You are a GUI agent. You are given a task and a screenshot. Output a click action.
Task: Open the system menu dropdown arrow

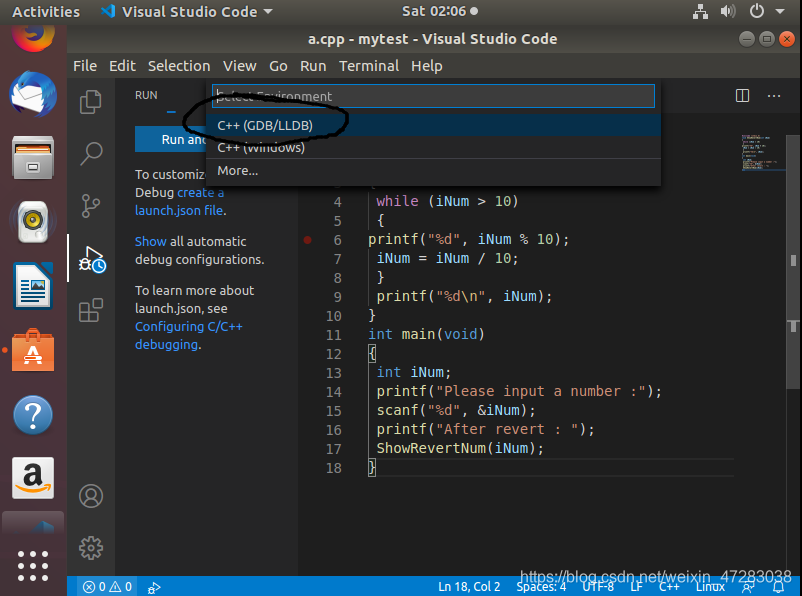(780, 11)
